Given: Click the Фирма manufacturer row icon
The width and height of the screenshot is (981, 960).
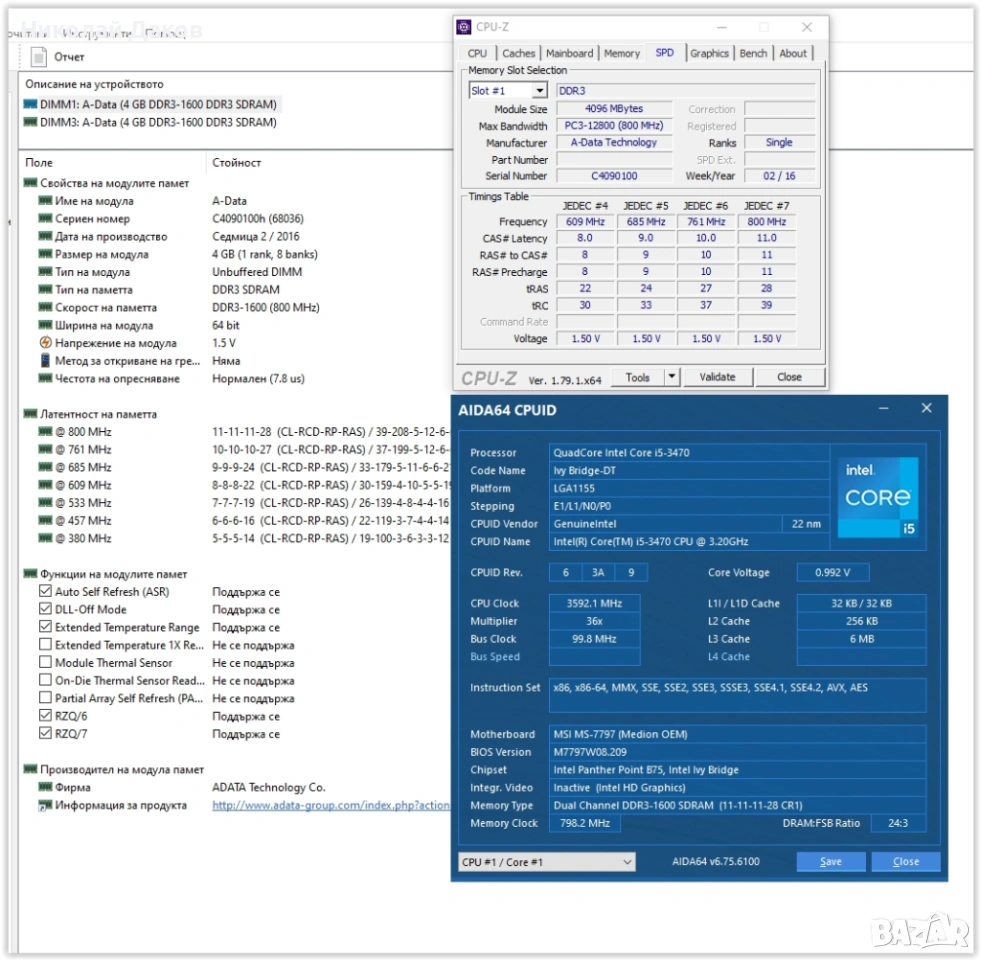Looking at the screenshot, I should 45,788.
